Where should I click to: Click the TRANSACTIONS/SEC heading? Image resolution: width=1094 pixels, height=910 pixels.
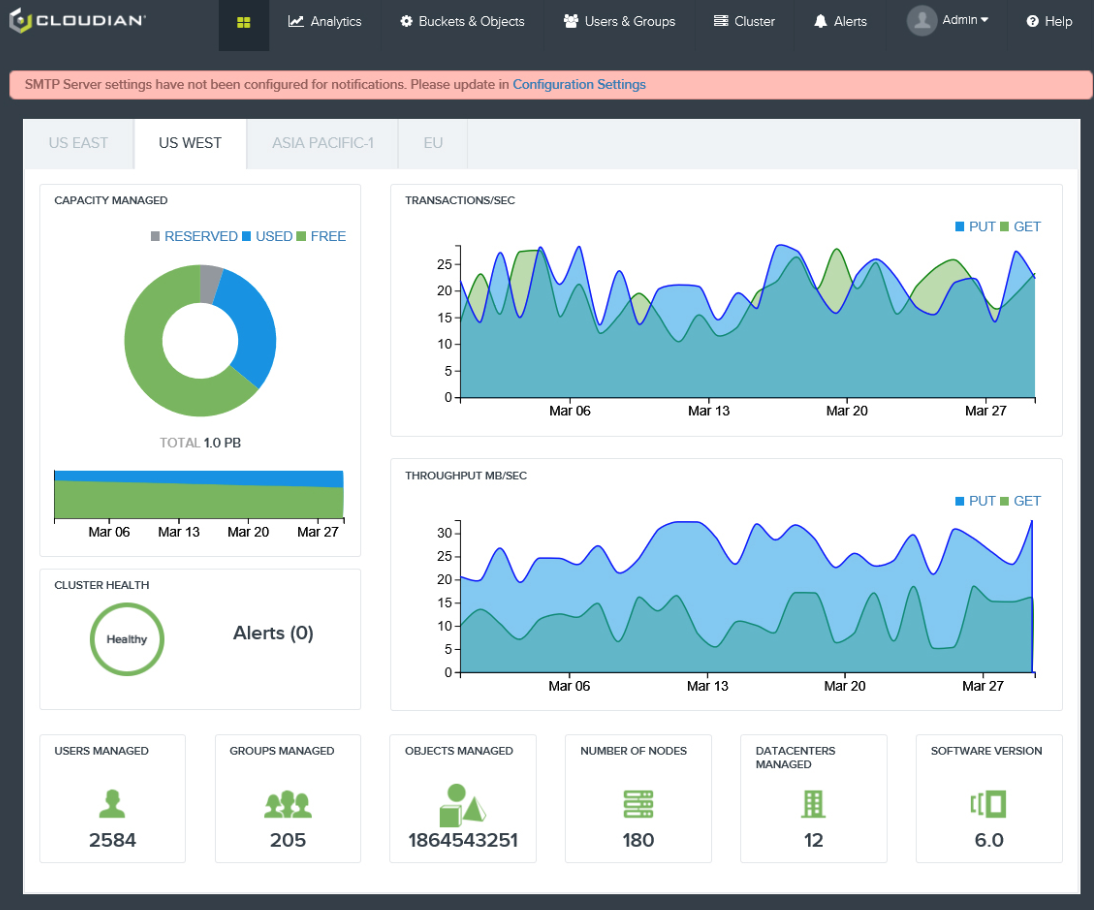460,200
